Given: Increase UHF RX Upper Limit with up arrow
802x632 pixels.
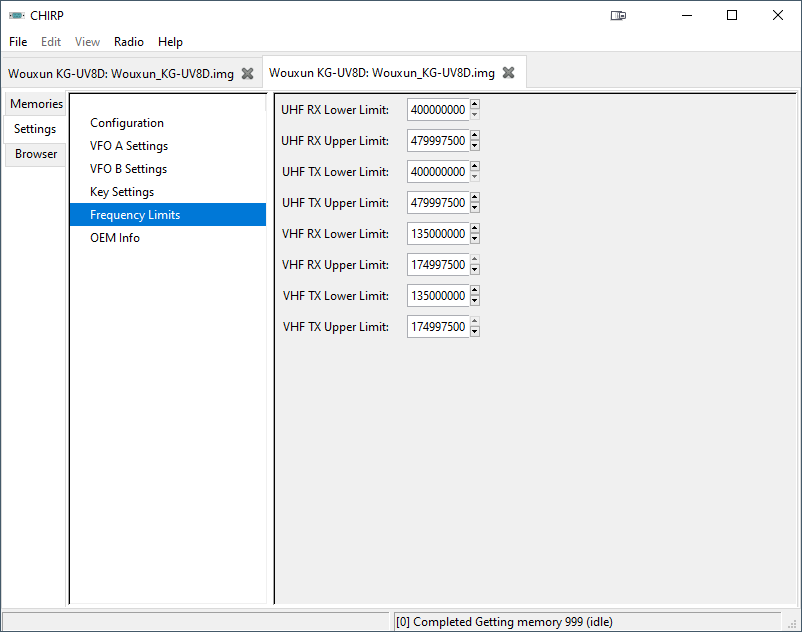Looking at the screenshot, I should (475, 136).
